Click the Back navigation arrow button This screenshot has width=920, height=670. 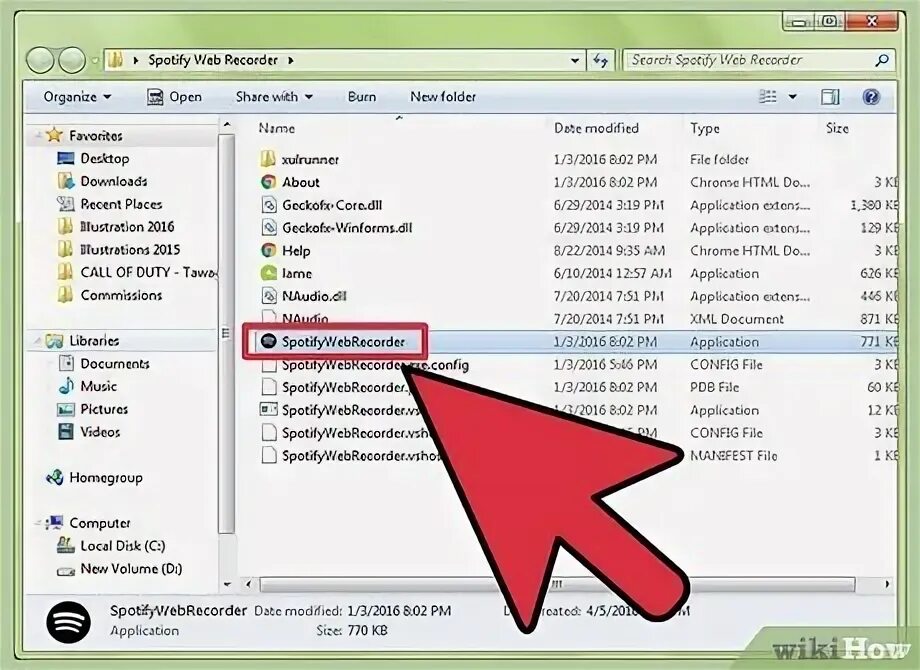point(40,60)
